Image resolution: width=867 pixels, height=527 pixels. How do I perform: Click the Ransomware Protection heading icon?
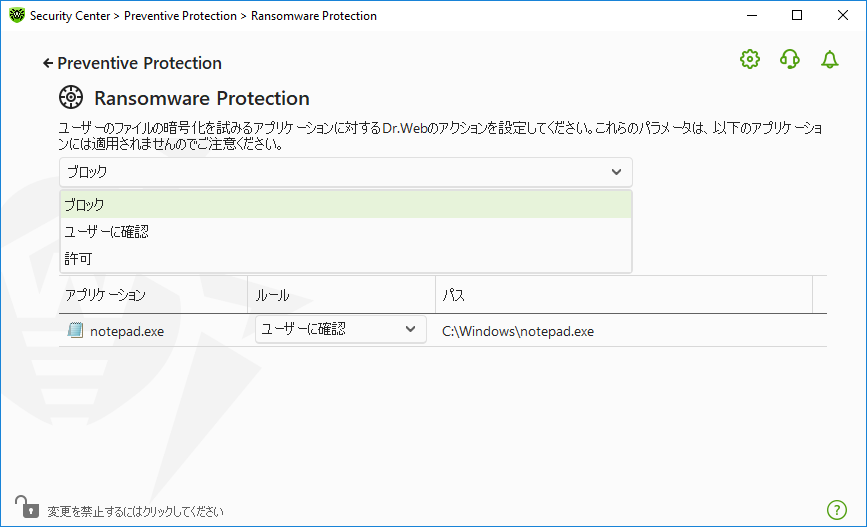tap(71, 98)
